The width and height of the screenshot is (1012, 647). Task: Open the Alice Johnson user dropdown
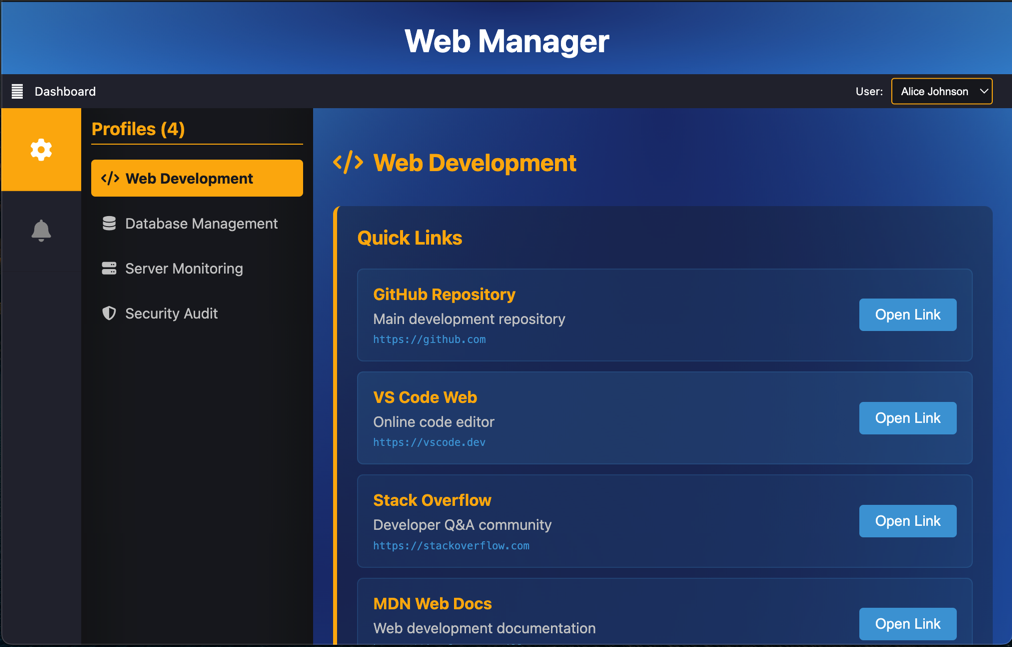point(941,91)
